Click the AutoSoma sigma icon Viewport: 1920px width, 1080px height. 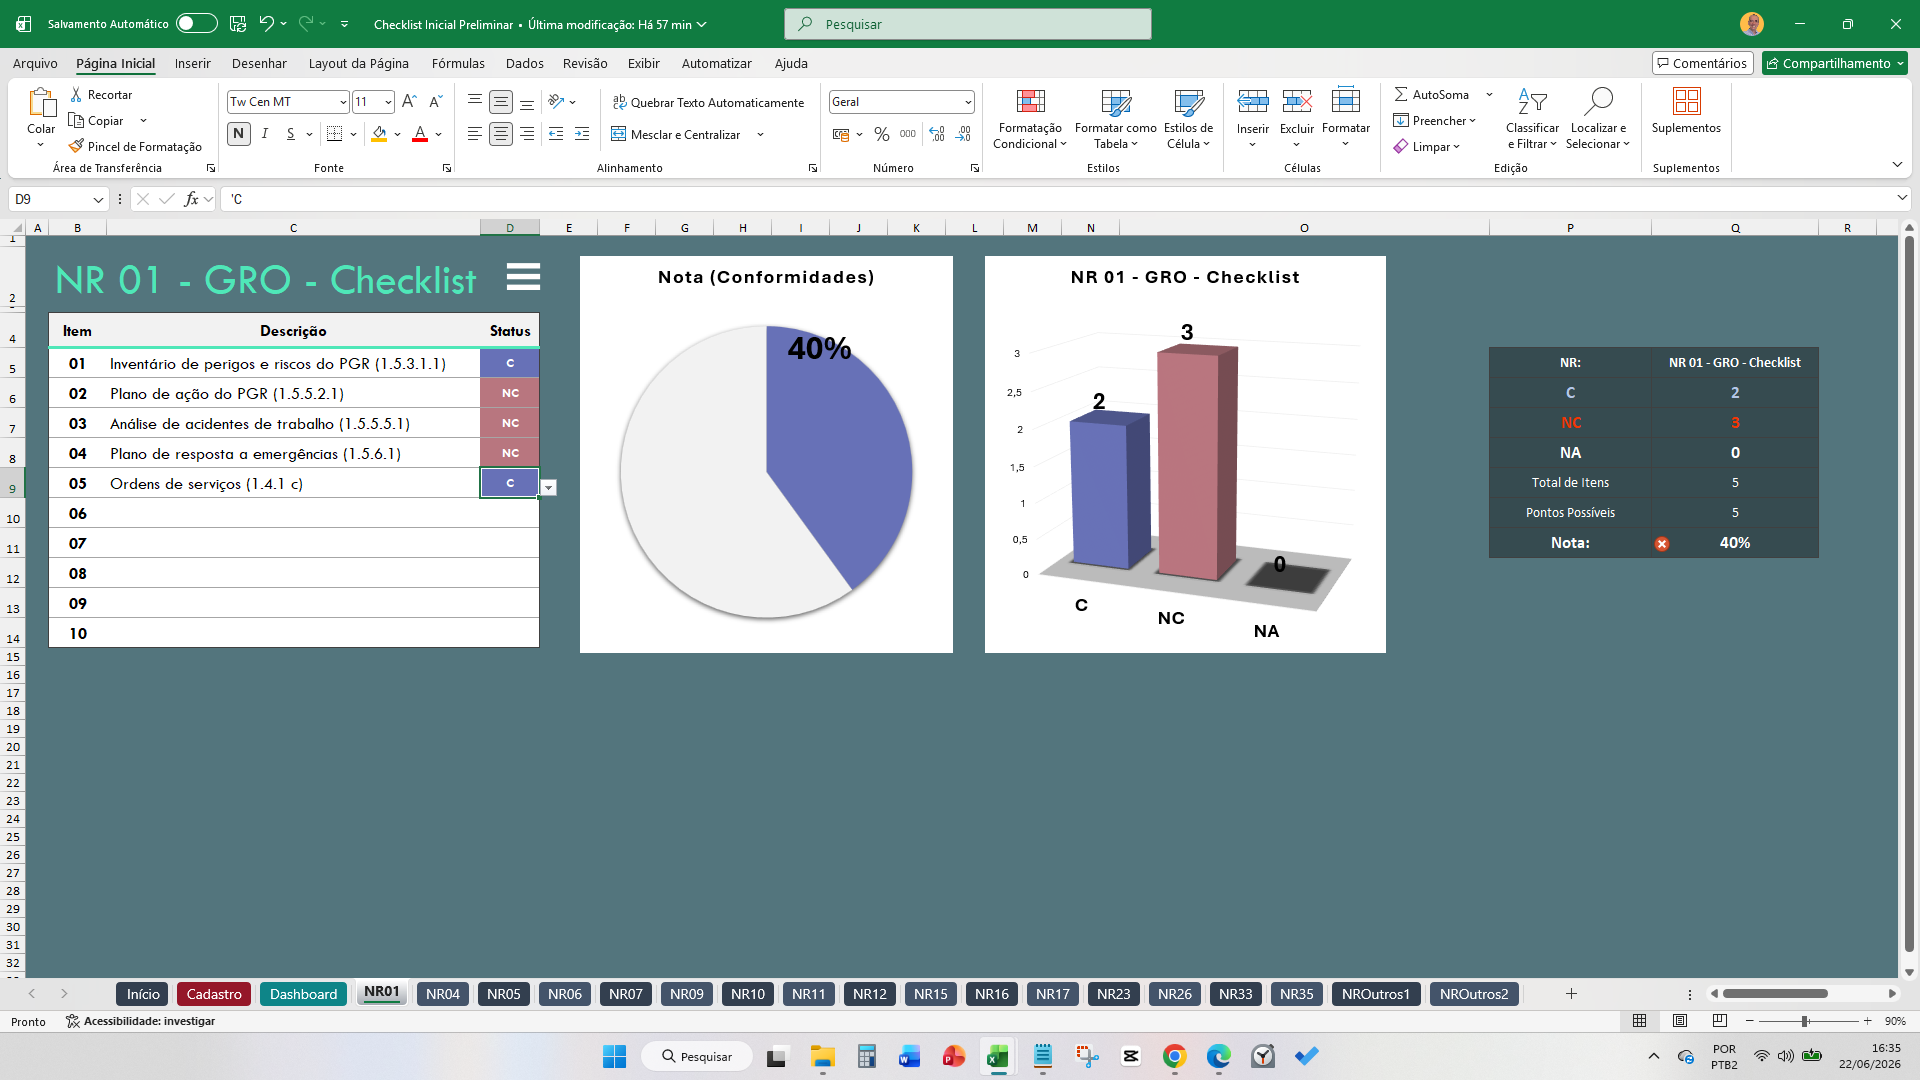pyautogui.click(x=1401, y=94)
